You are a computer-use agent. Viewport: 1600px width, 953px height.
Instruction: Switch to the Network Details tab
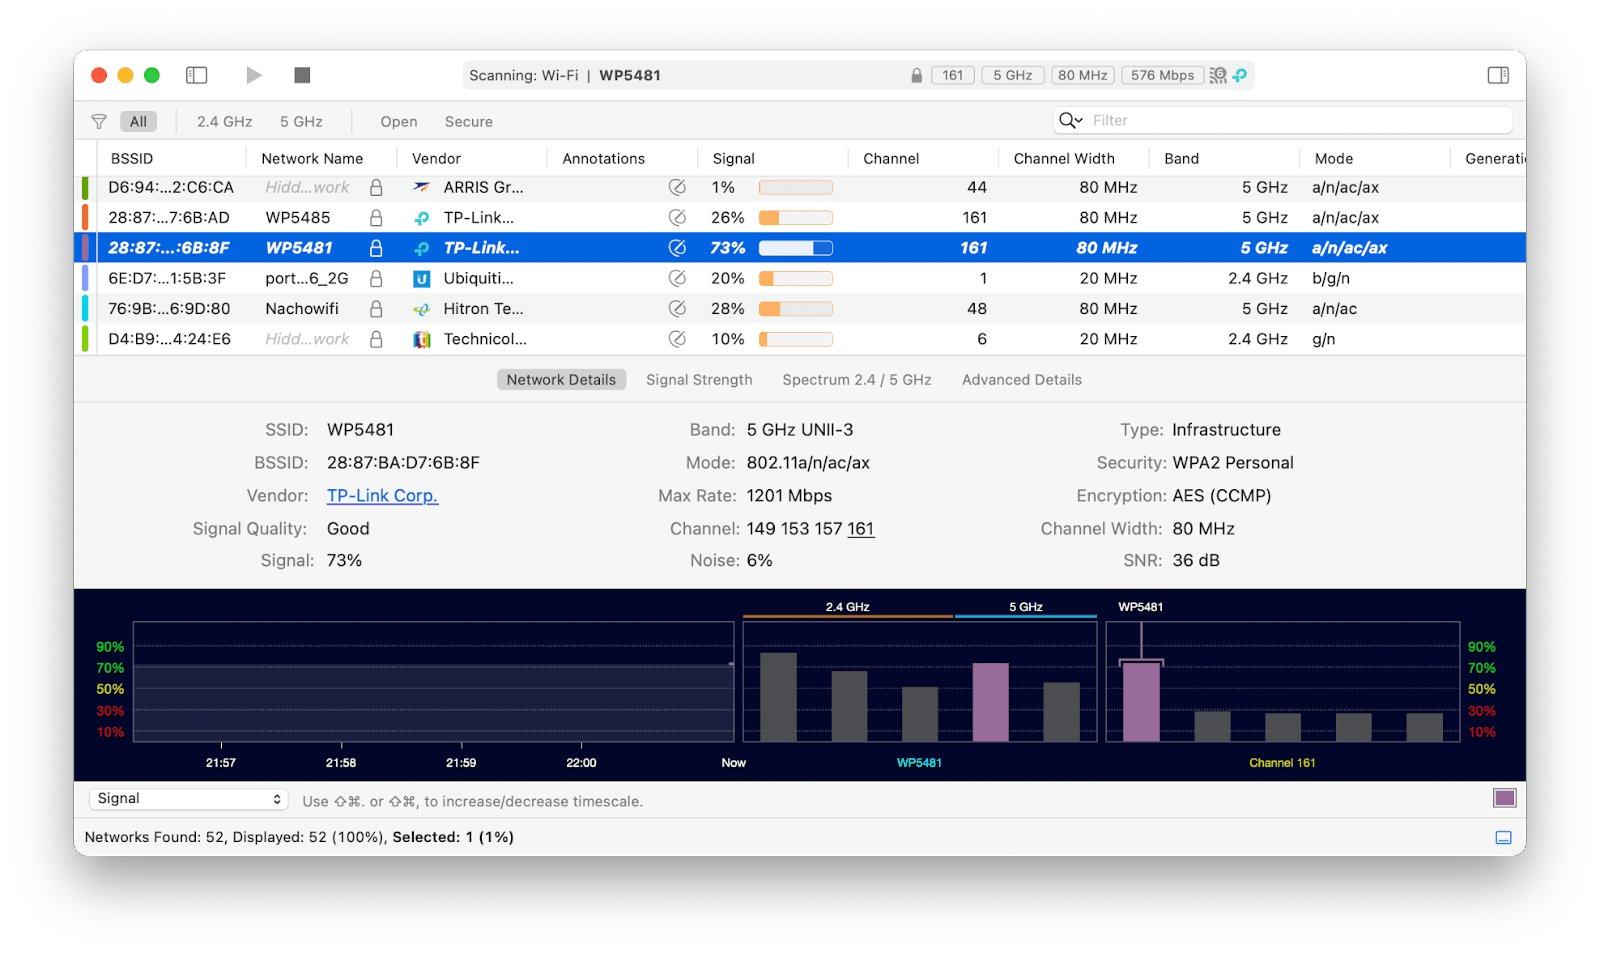561,380
